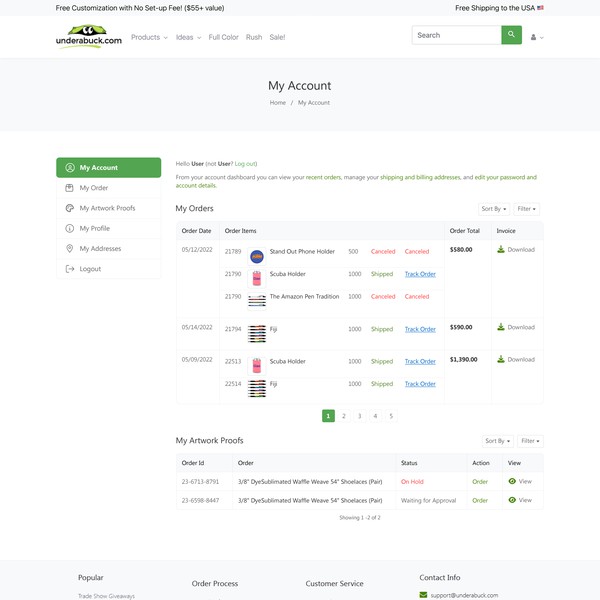Click the Home breadcrumb link

277,103
